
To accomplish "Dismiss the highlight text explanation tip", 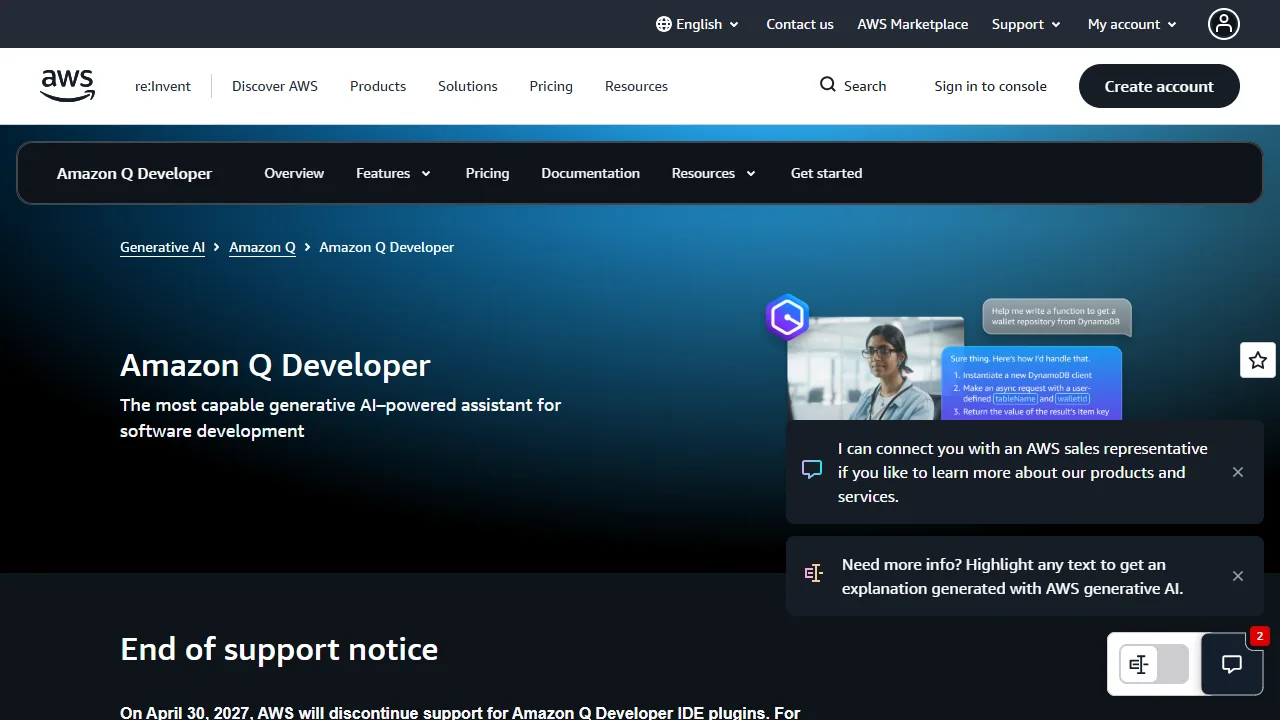I will tap(1238, 576).
